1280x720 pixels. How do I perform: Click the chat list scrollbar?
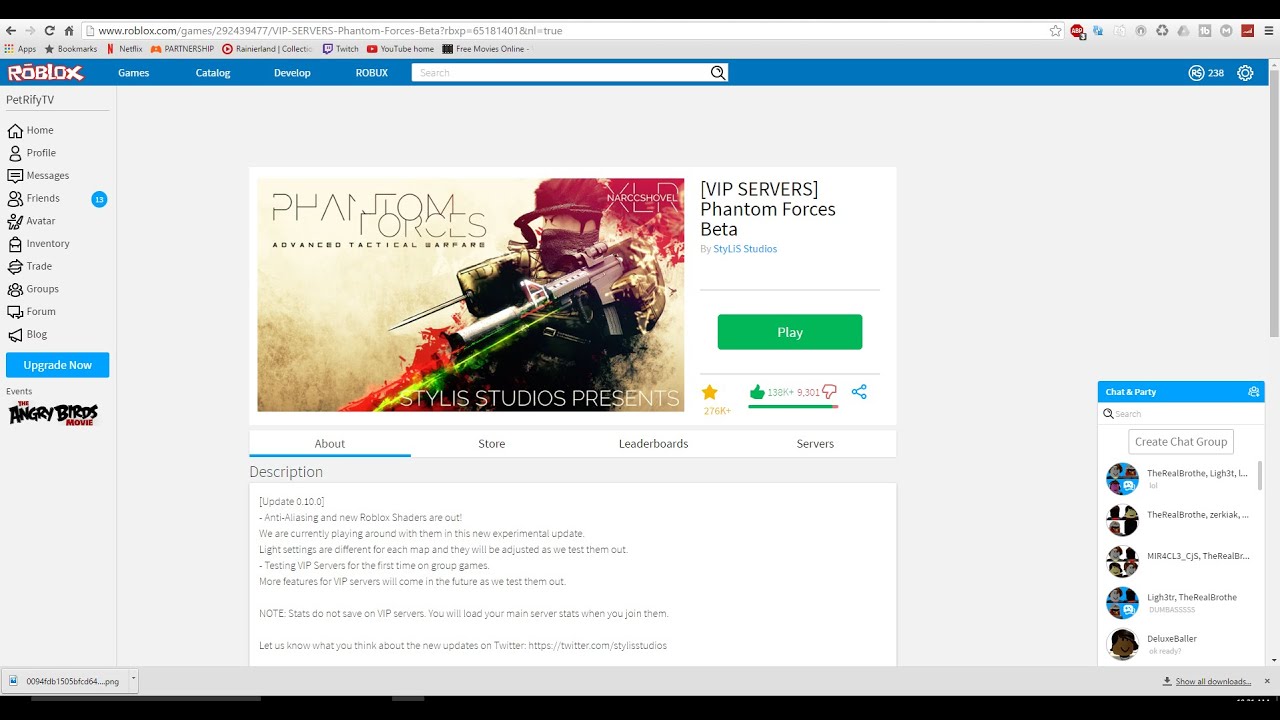point(1260,476)
